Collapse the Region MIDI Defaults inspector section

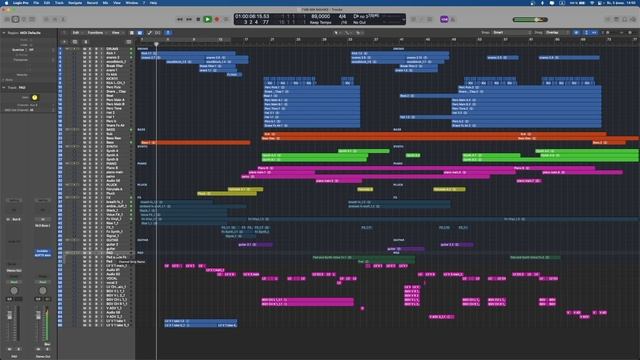click(4, 33)
